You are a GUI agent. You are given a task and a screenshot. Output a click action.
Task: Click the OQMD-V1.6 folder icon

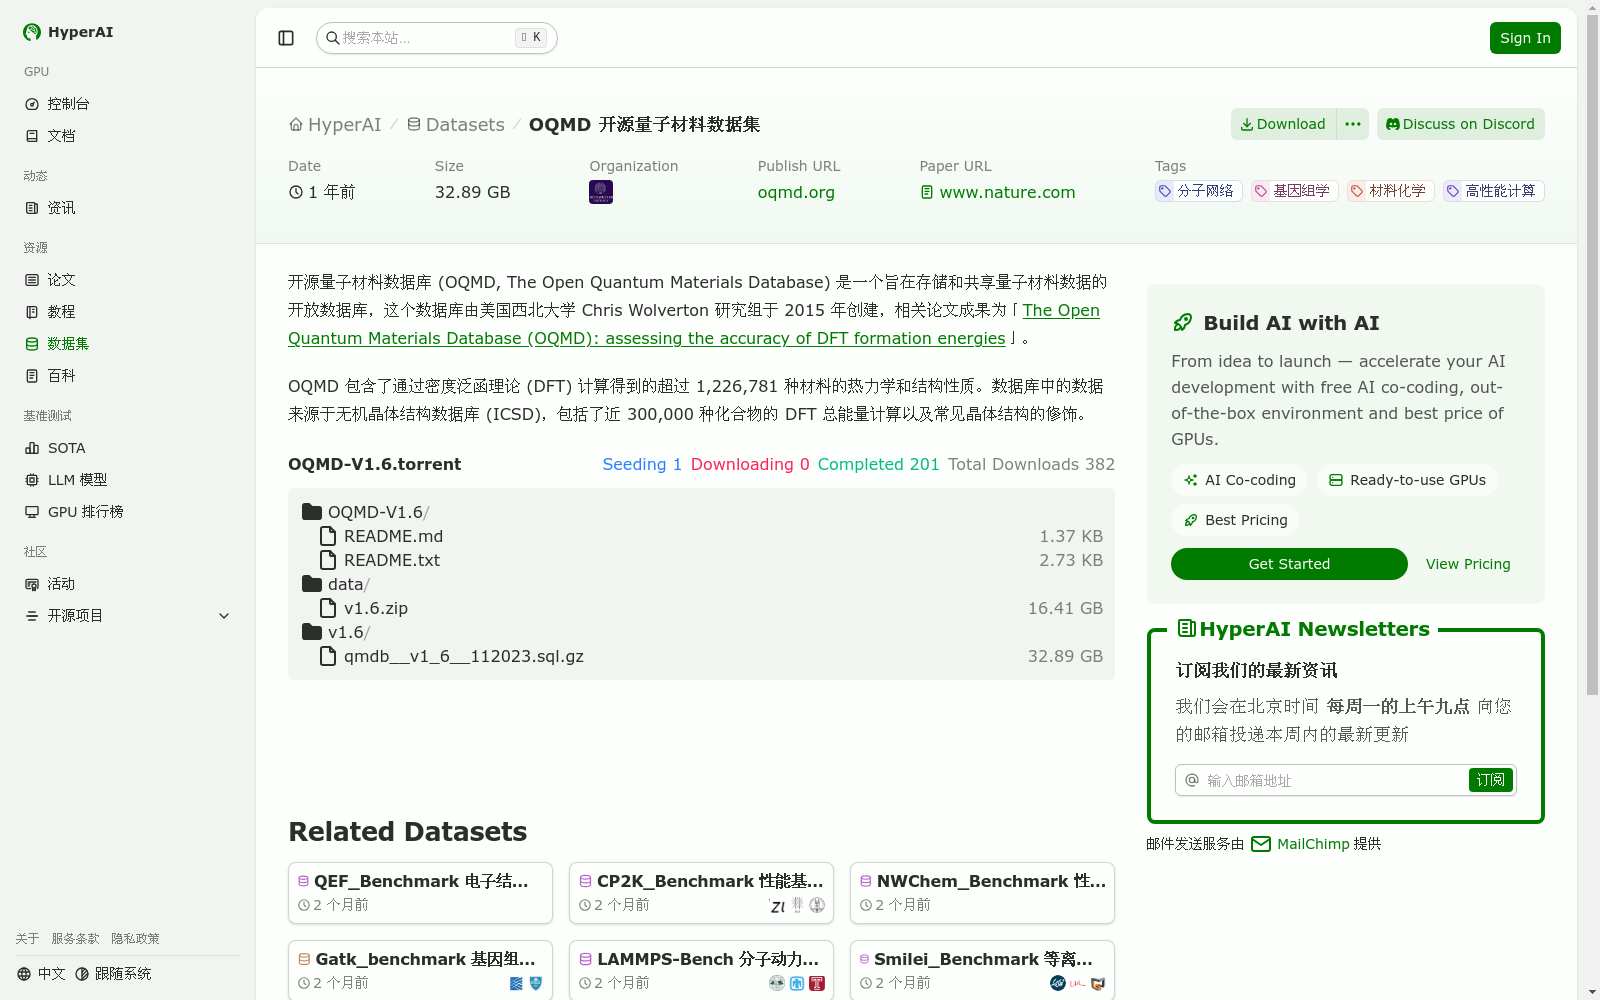pyautogui.click(x=312, y=512)
